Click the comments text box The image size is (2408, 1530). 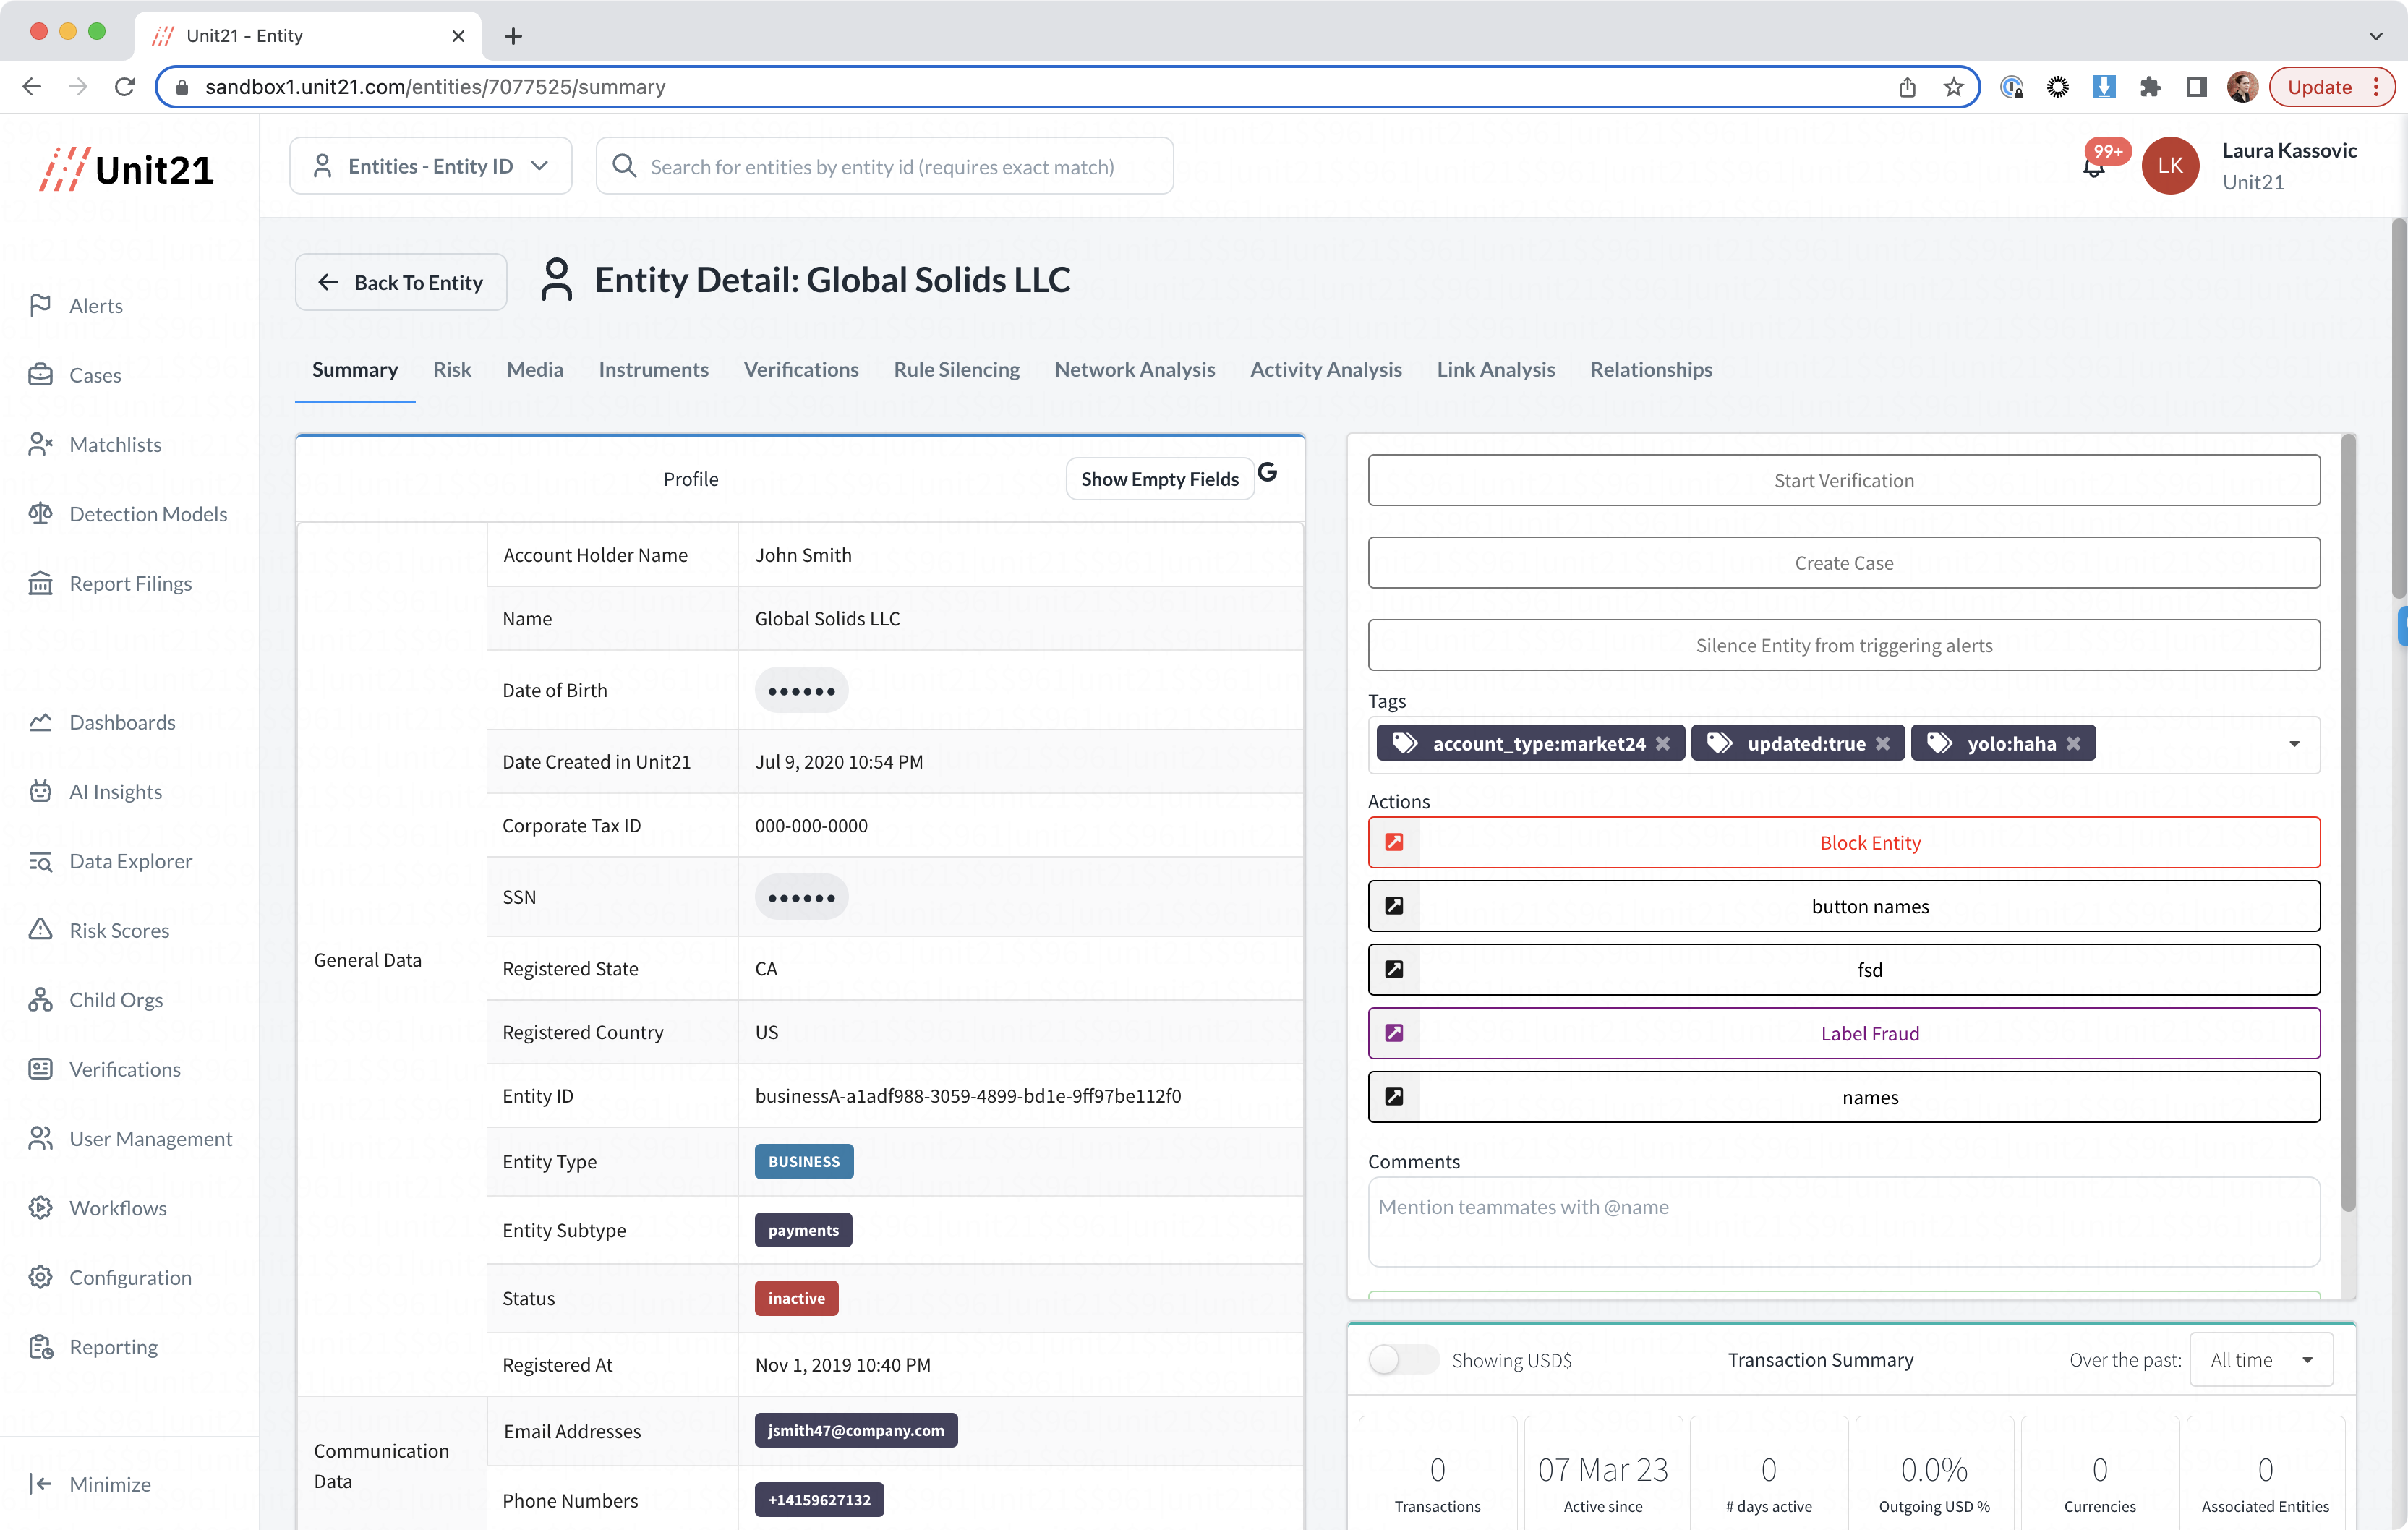point(1843,1221)
